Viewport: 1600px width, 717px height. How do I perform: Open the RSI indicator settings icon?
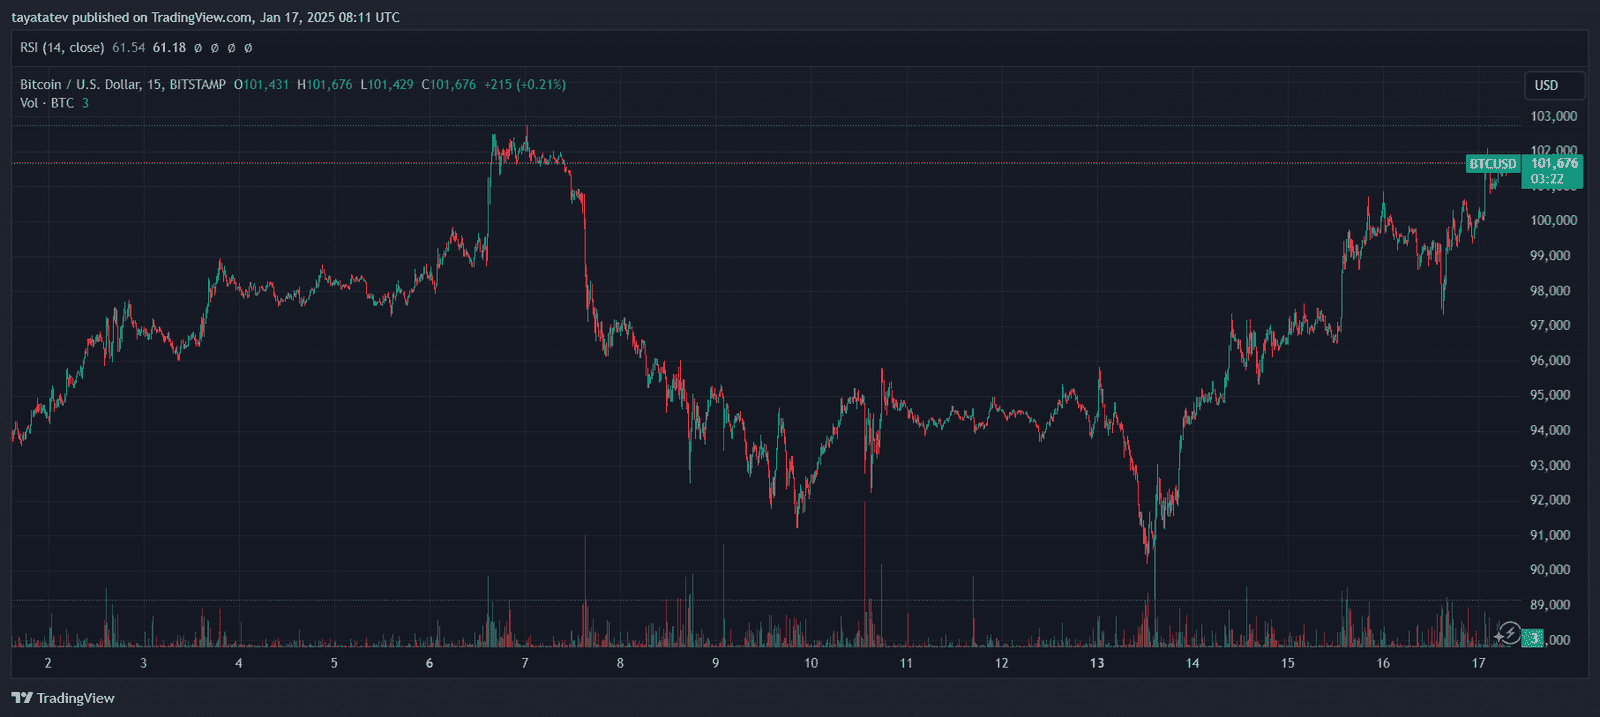[213, 48]
